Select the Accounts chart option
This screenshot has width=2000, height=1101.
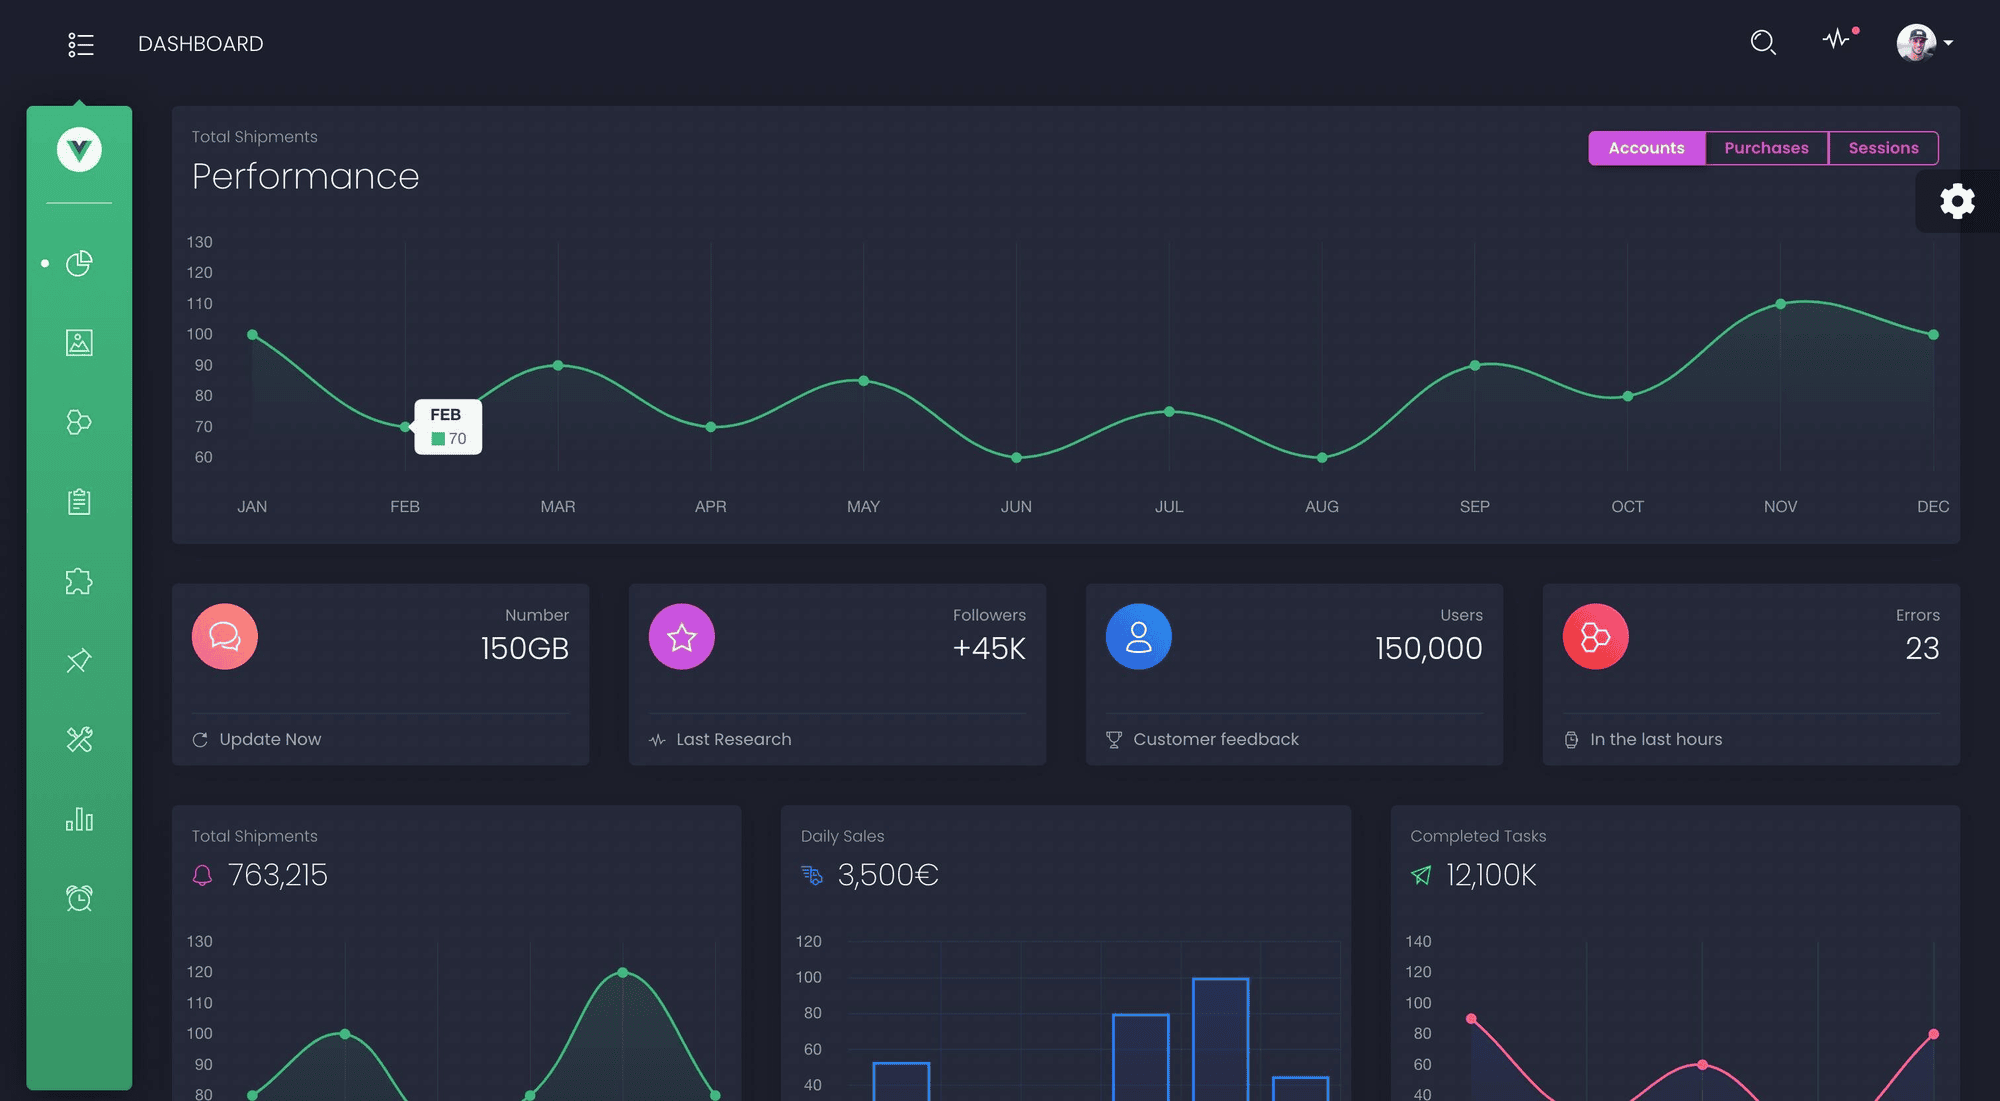1646,148
